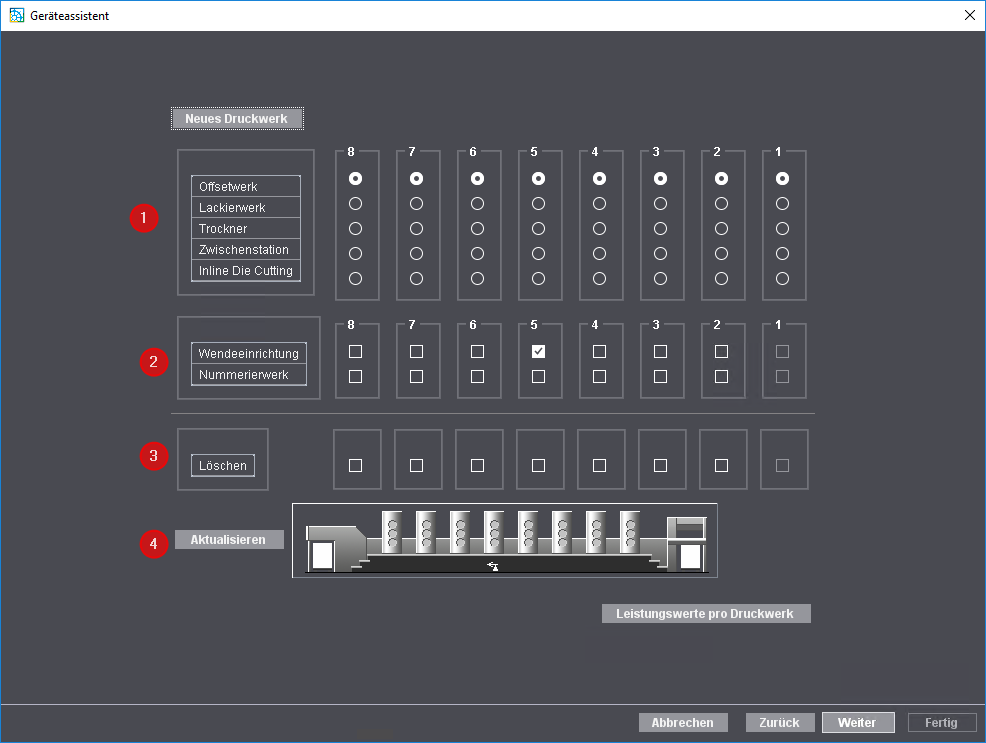Select Zwischenstation for unit 4
The image size is (986, 743).
(599, 253)
